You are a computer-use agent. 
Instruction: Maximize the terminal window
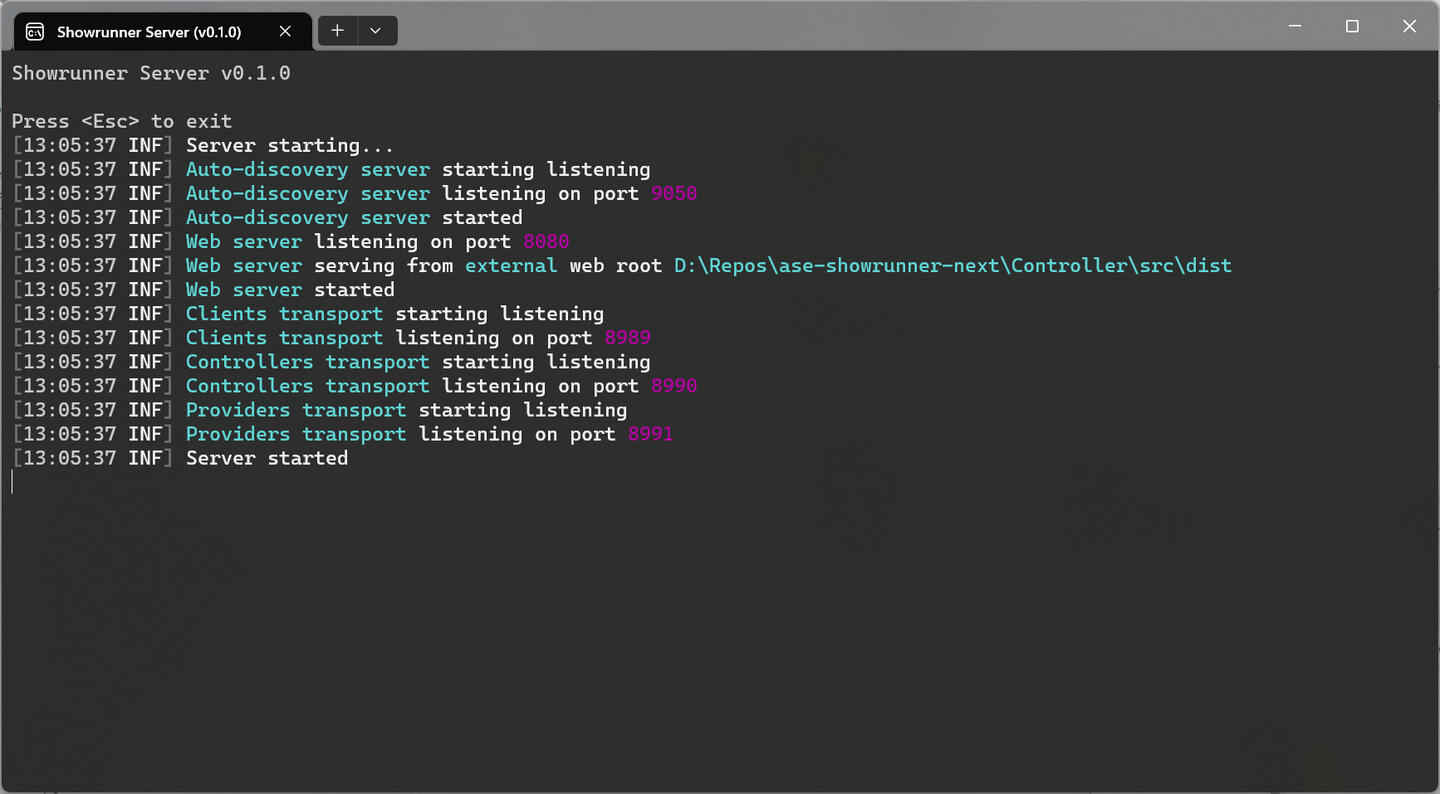point(1352,27)
